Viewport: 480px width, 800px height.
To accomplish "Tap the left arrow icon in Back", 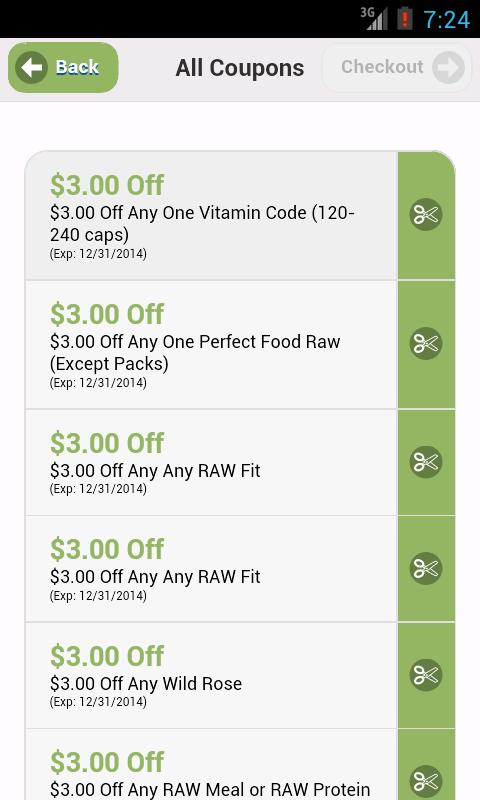I will pos(32,67).
